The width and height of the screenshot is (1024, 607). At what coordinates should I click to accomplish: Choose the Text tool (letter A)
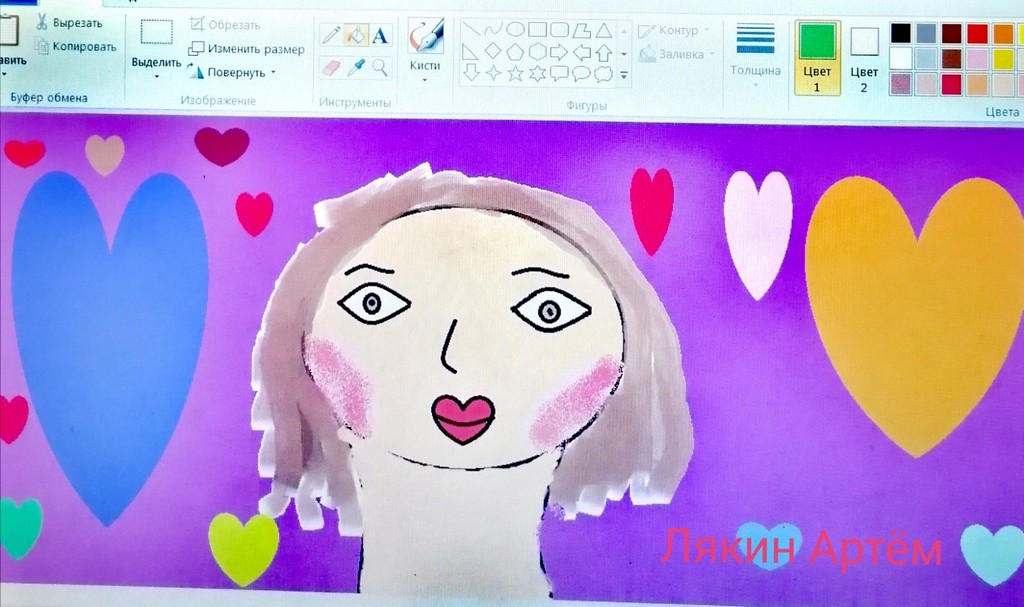click(380, 36)
